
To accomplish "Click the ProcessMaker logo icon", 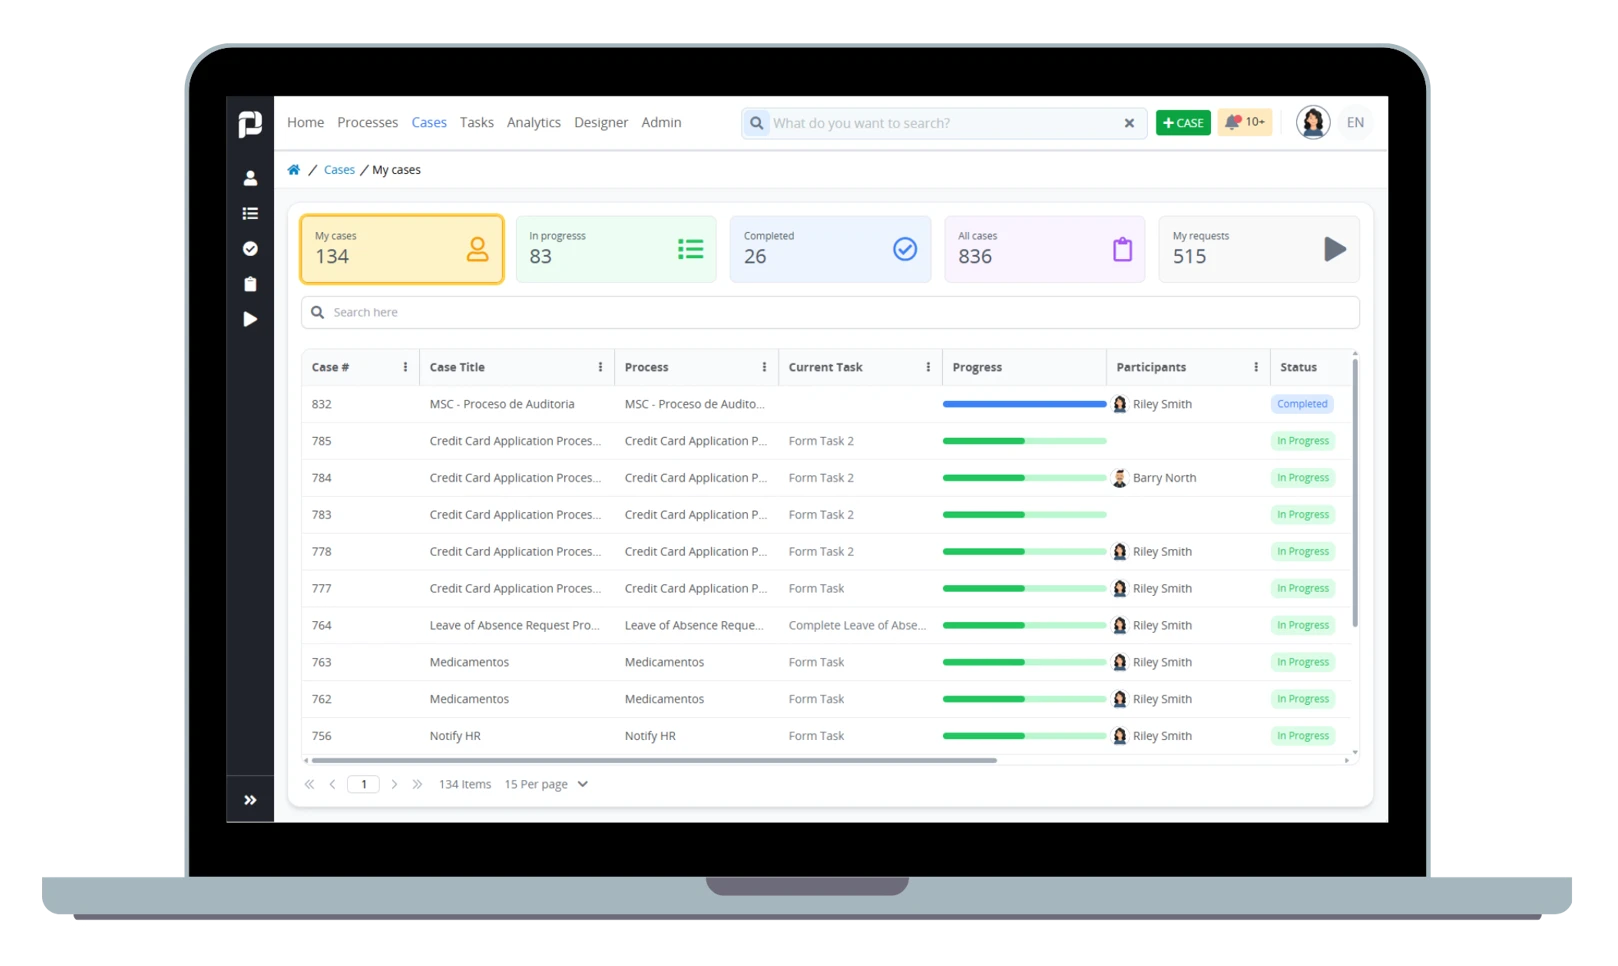I will [250, 123].
